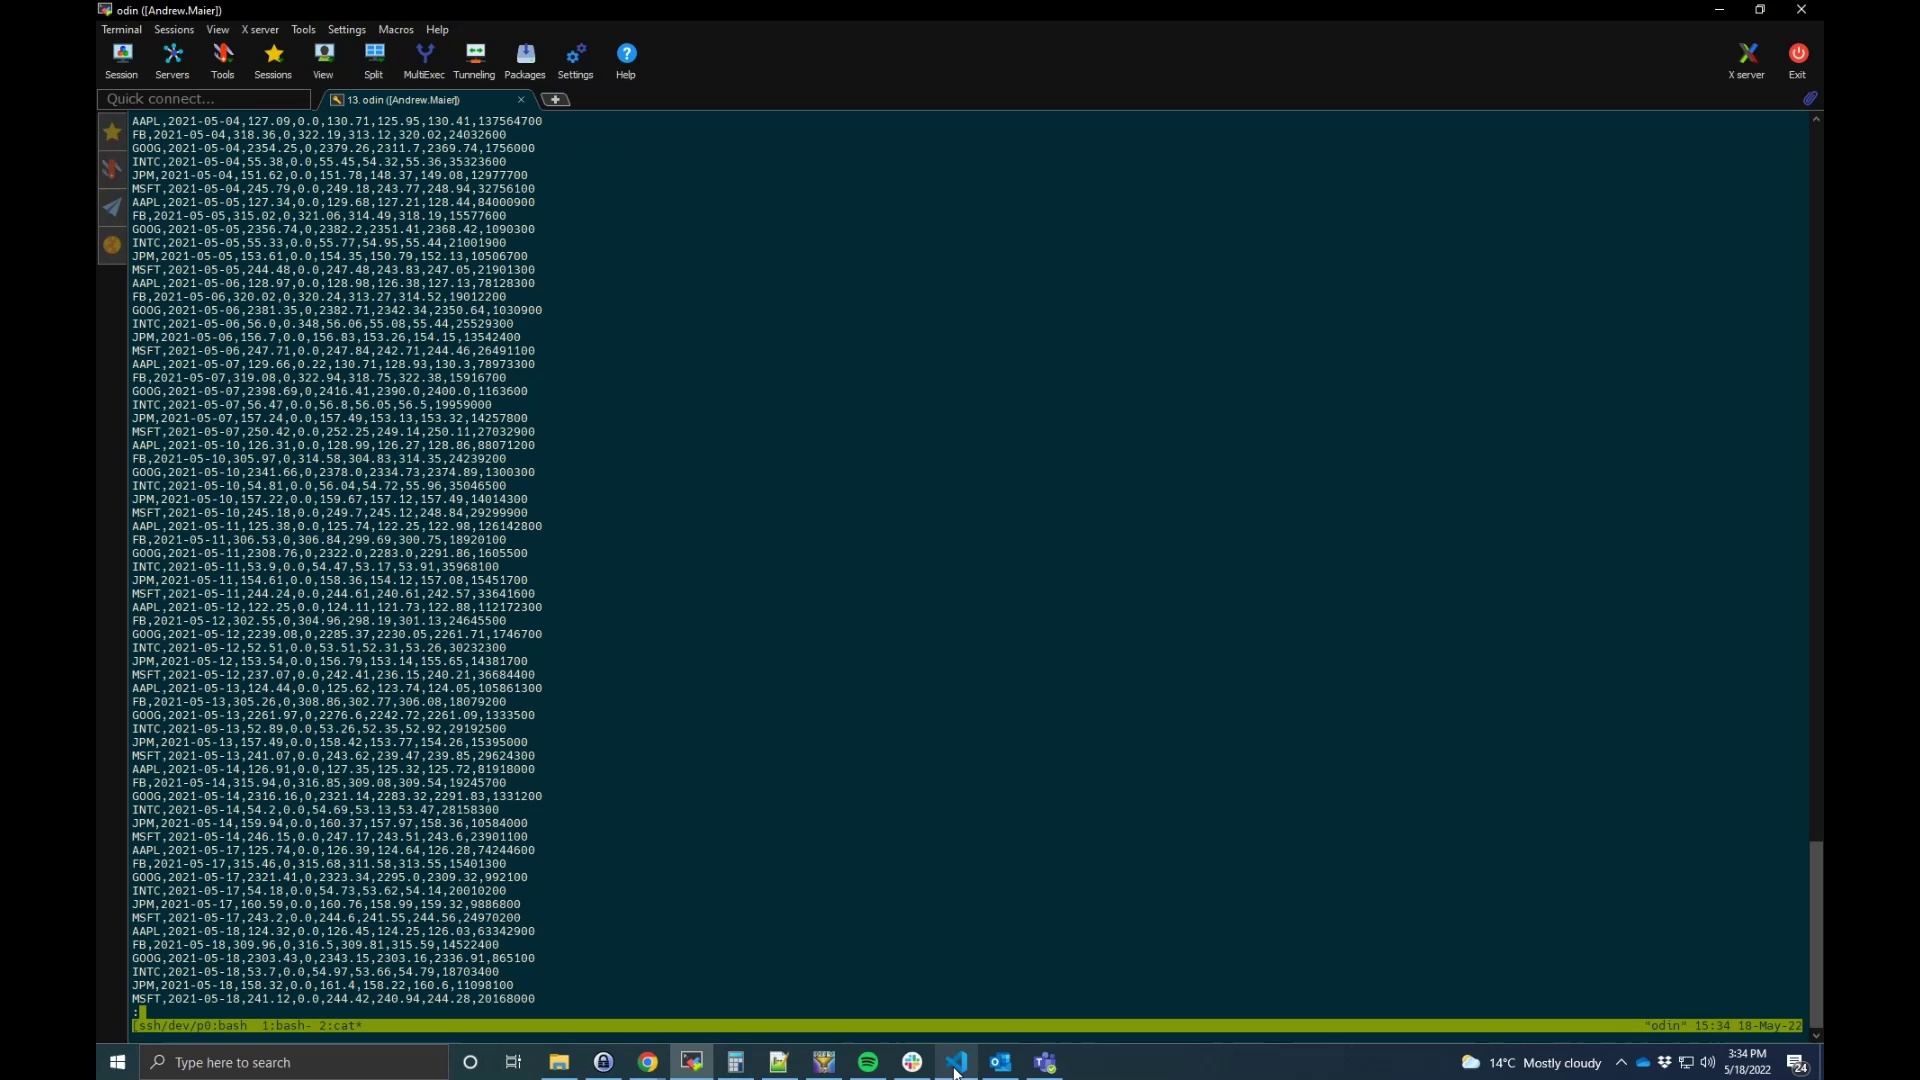Open the star favorites sidebar tab
Screen dimensions: 1920x1080
tap(112, 132)
